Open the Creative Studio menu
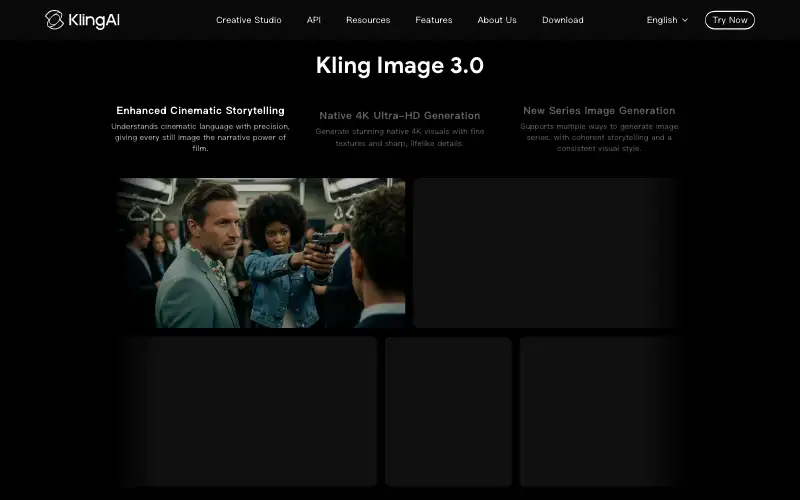The height and width of the screenshot is (500, 800). [248, 20]
